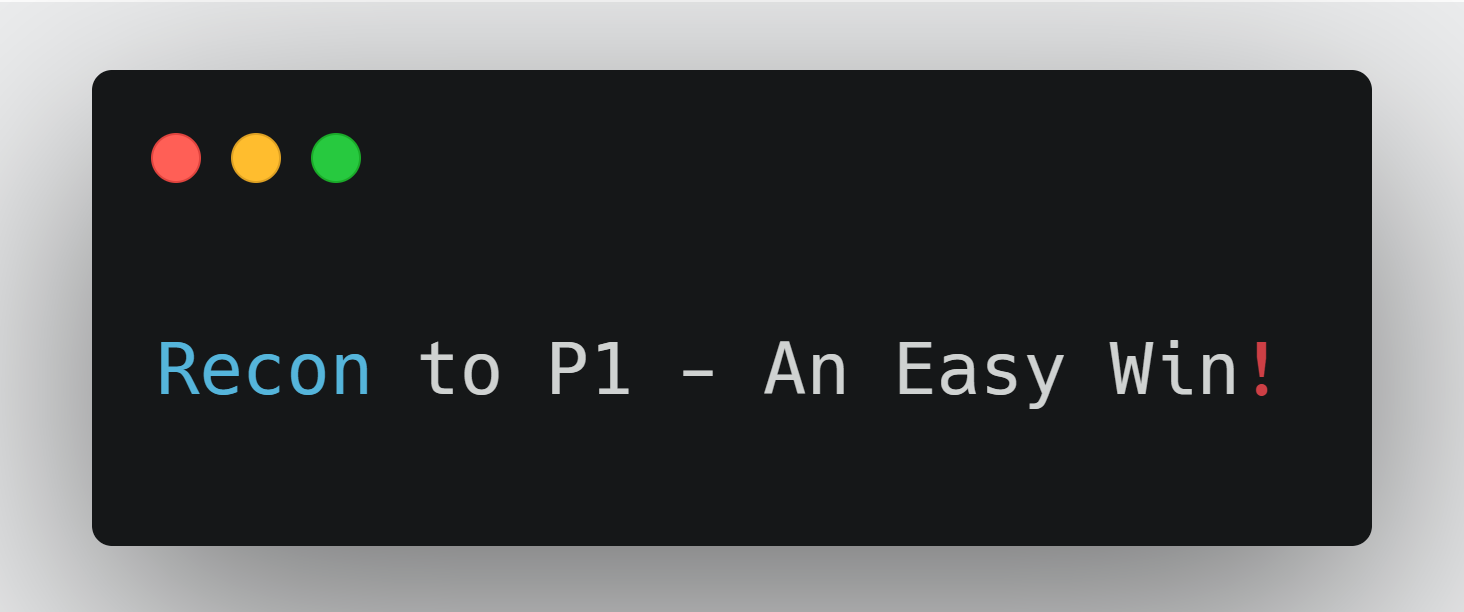The height and width of the screenshot is (612, 1464).
Task: Click the capital R in Recon
Action: pyautogui.click(x=178, y=371)
